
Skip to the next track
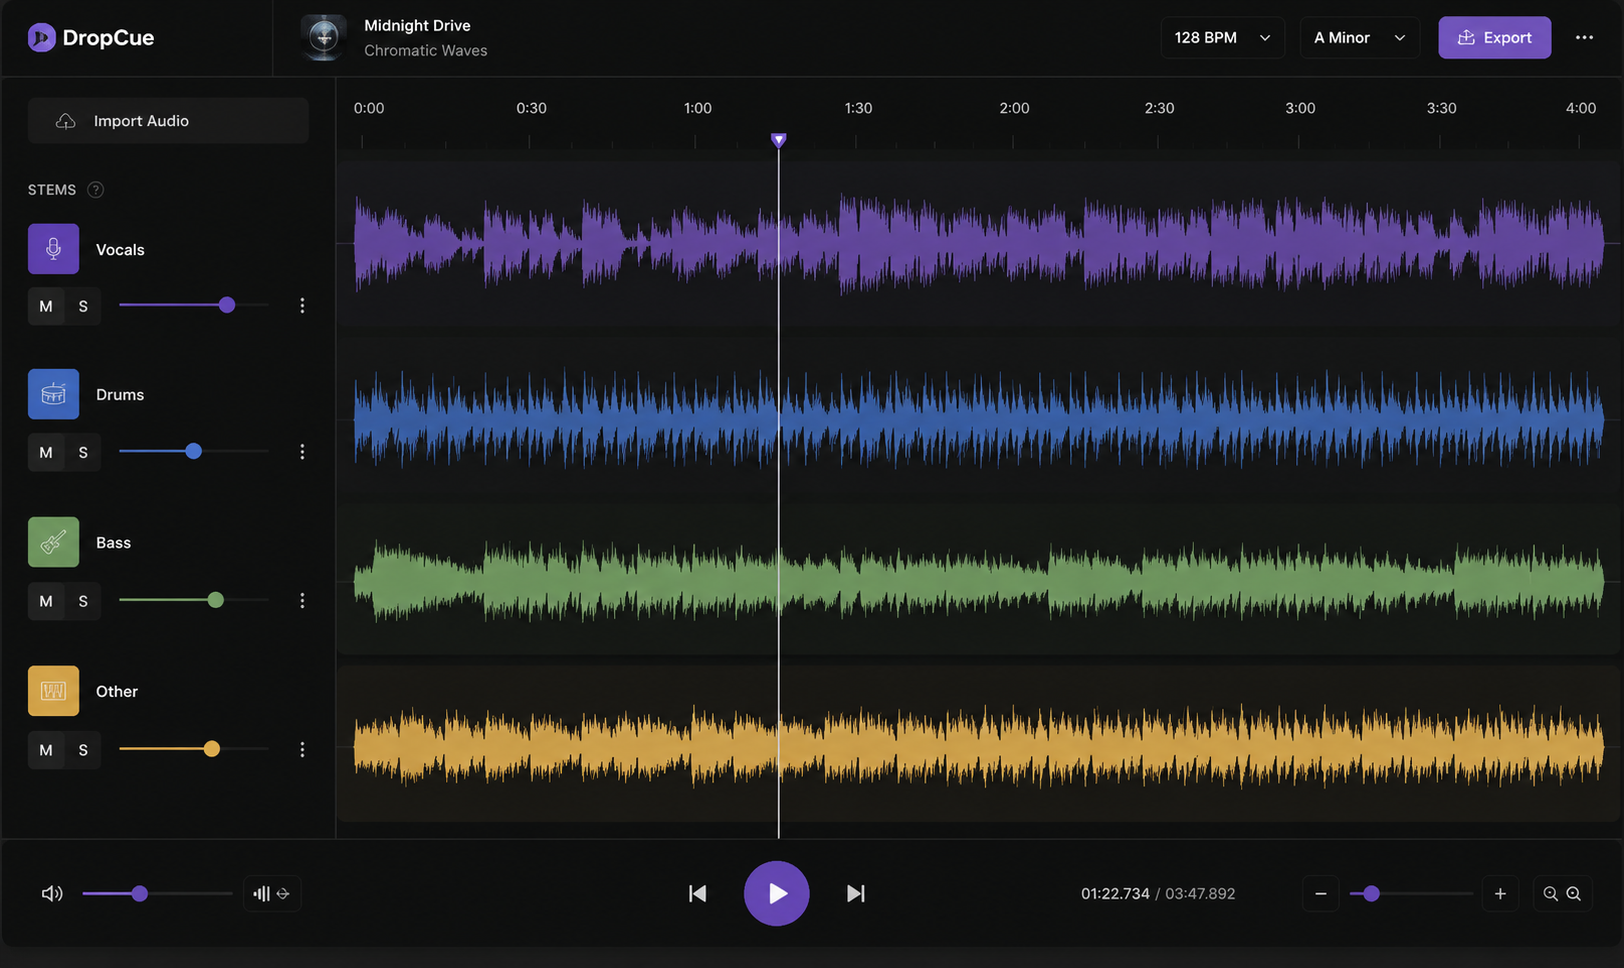tap(855, 894)
